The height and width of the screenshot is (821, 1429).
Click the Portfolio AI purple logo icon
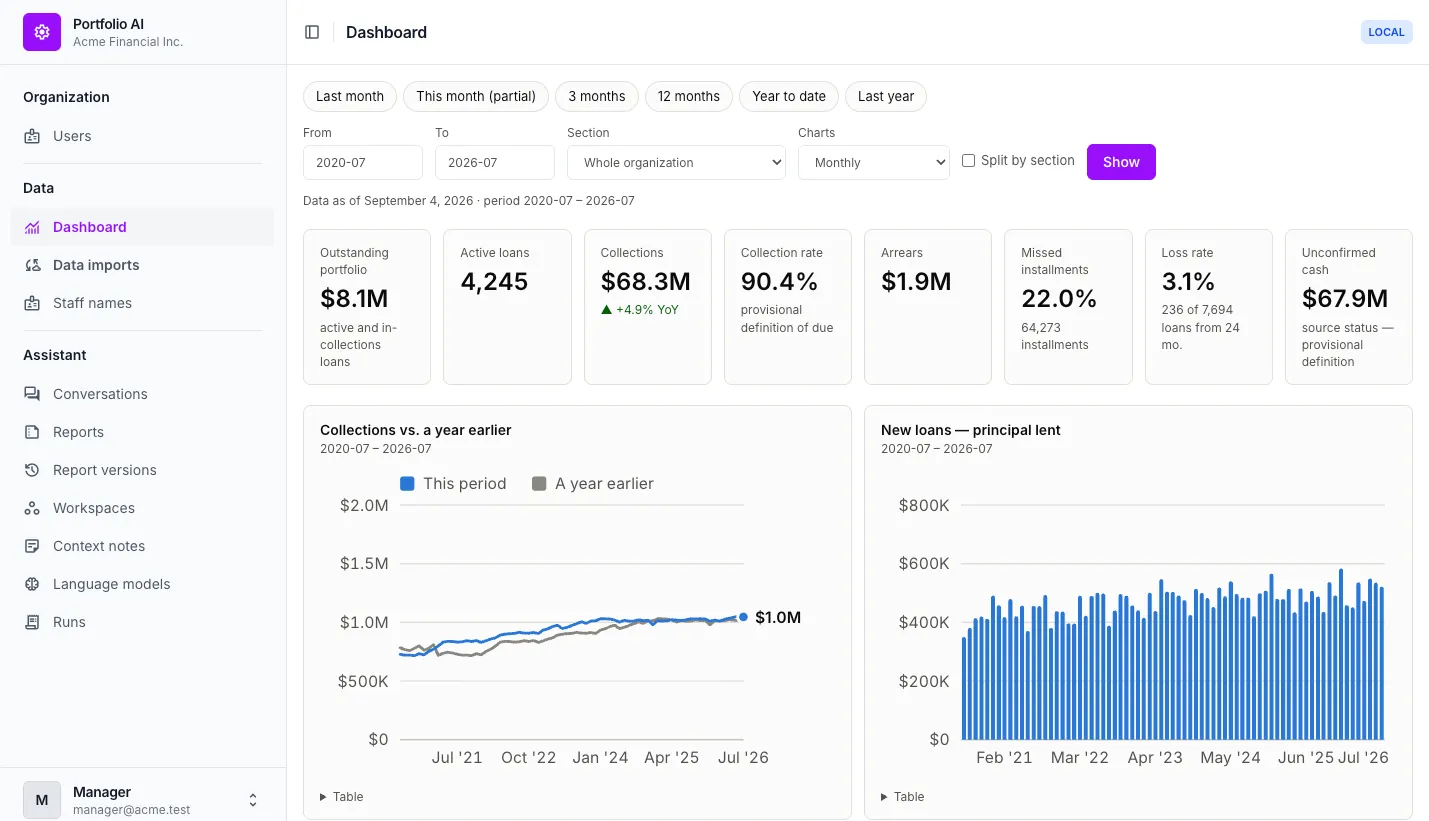coord(42,32)
